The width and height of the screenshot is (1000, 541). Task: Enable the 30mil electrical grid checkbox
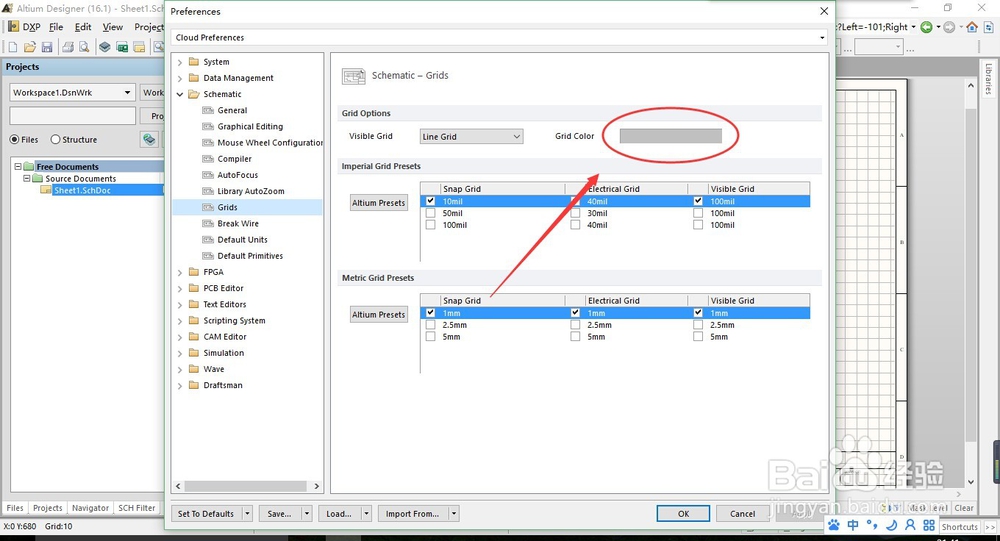click(x=575, y=213)
